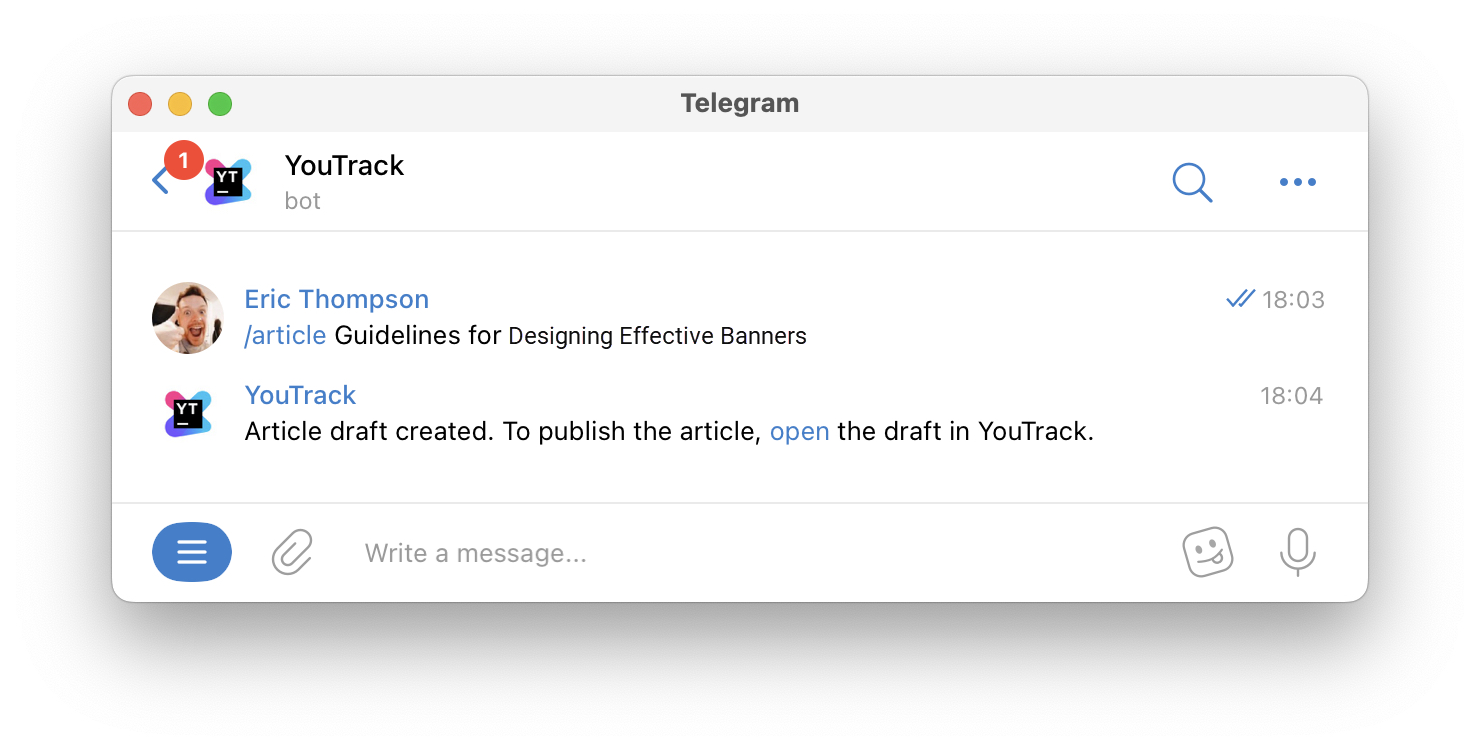This screenshot has width=1480, height=750.
Task: Select the 18:04 message timestamp
Action: pyautogui.click(x=1292, y=395)
